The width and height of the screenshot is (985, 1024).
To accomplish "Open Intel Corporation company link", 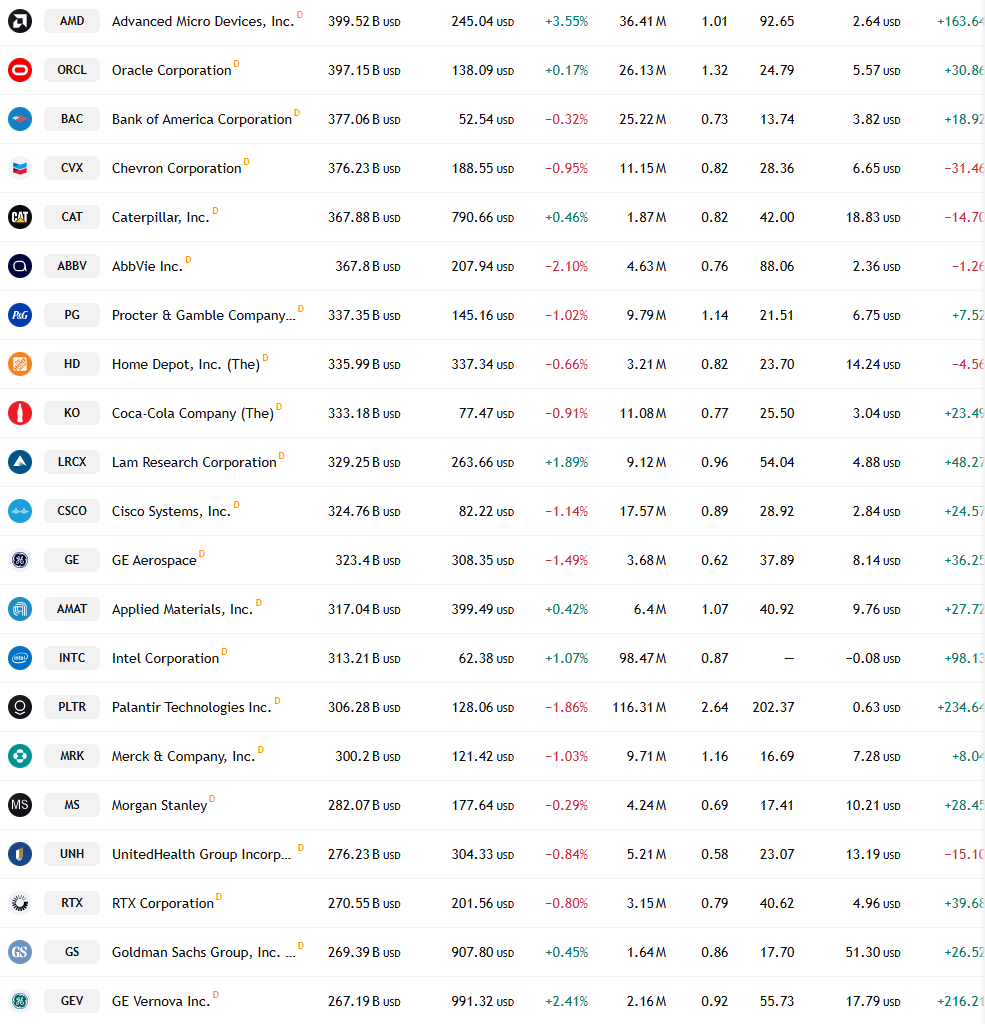I will [165, 658].
